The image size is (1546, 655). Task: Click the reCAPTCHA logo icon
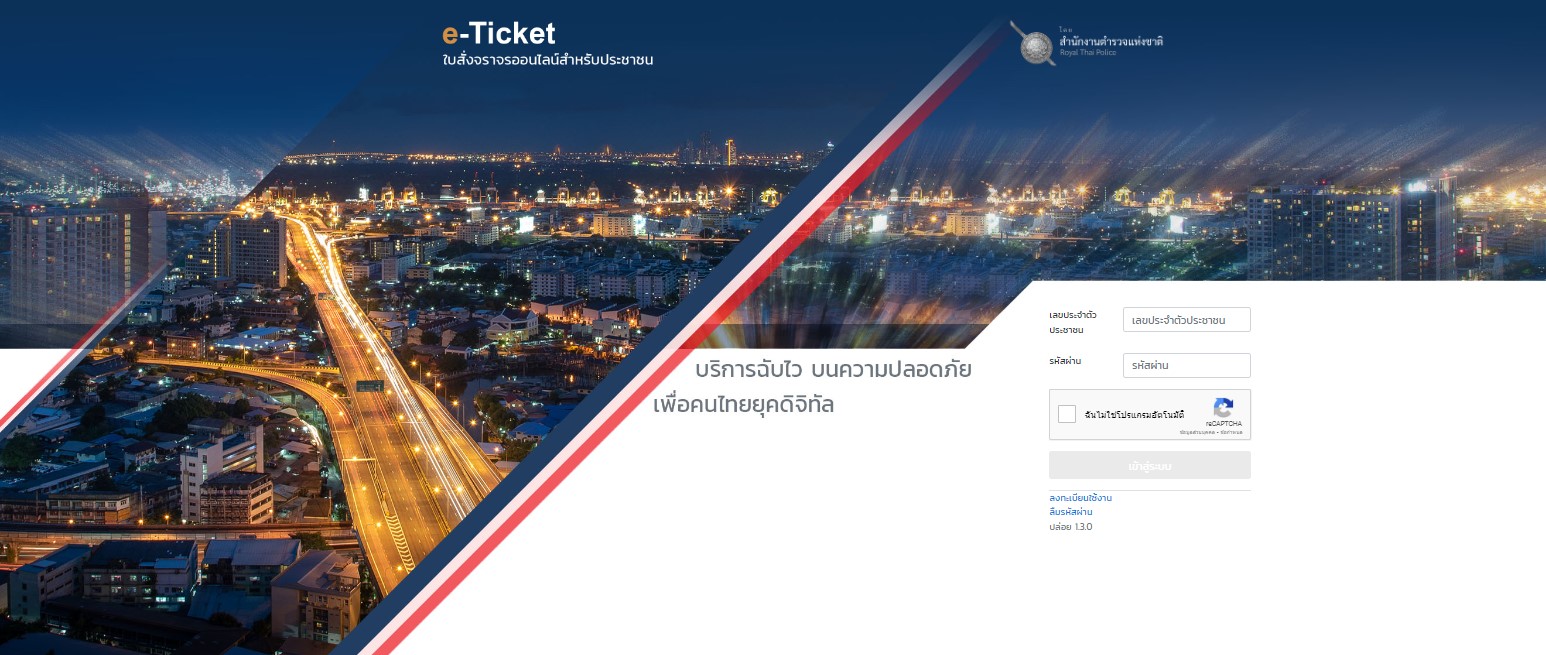pos(1223,407)
